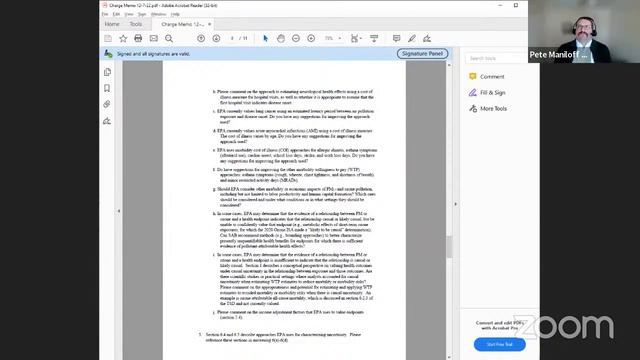The height and width of the screenshot is (360, 640).
Task: Open More Tools in right pane
Action: tap(493, 109)
